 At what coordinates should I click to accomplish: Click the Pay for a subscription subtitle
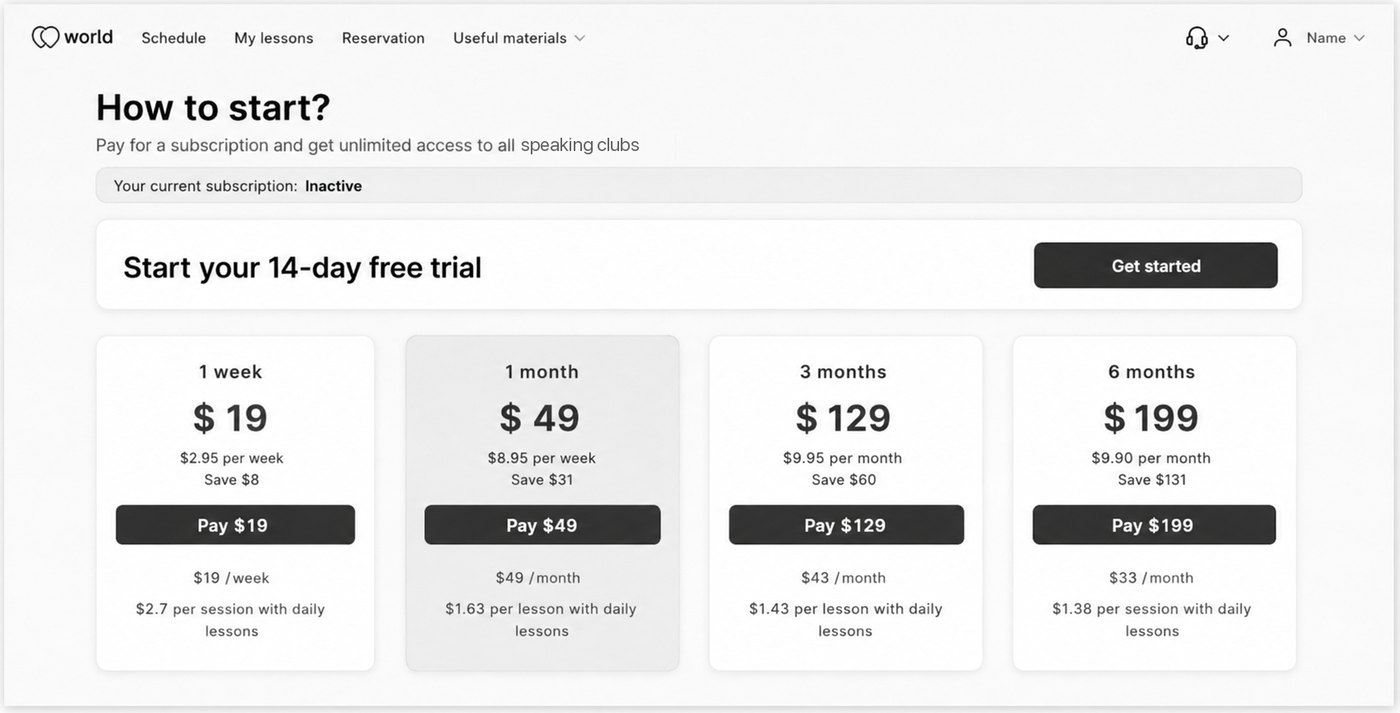click(367, 145)
